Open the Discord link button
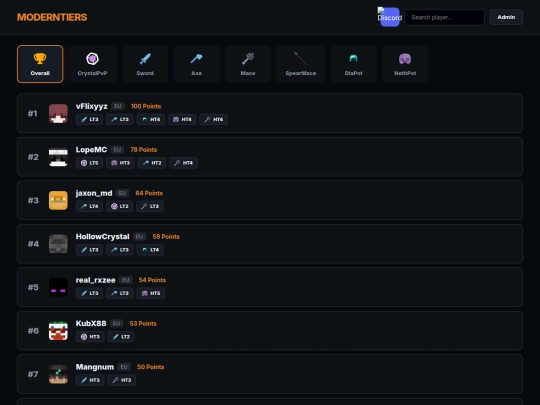The image size is (540, 405). (x=390, y=17)
